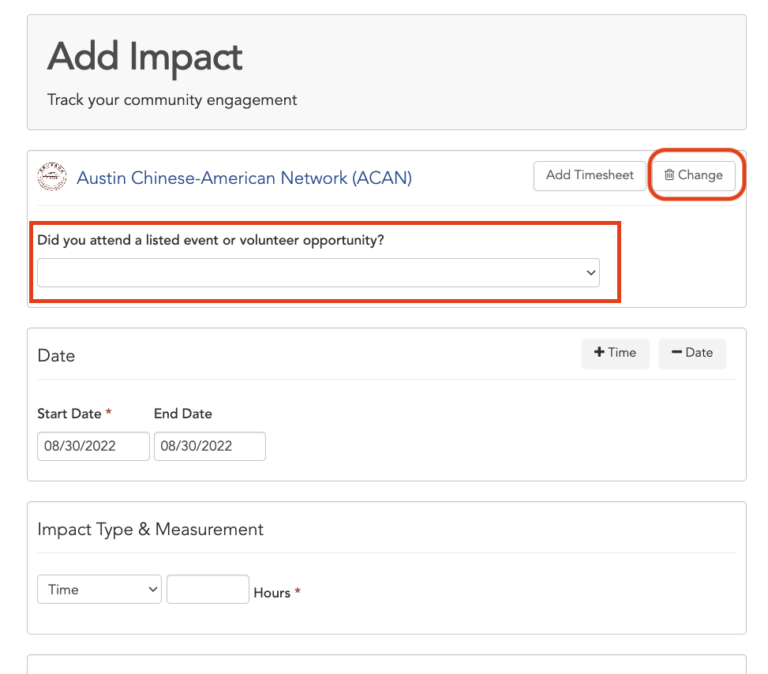This screenshot has width=768, height=674.
Task: Click the Date section heading
Action: 56,355
